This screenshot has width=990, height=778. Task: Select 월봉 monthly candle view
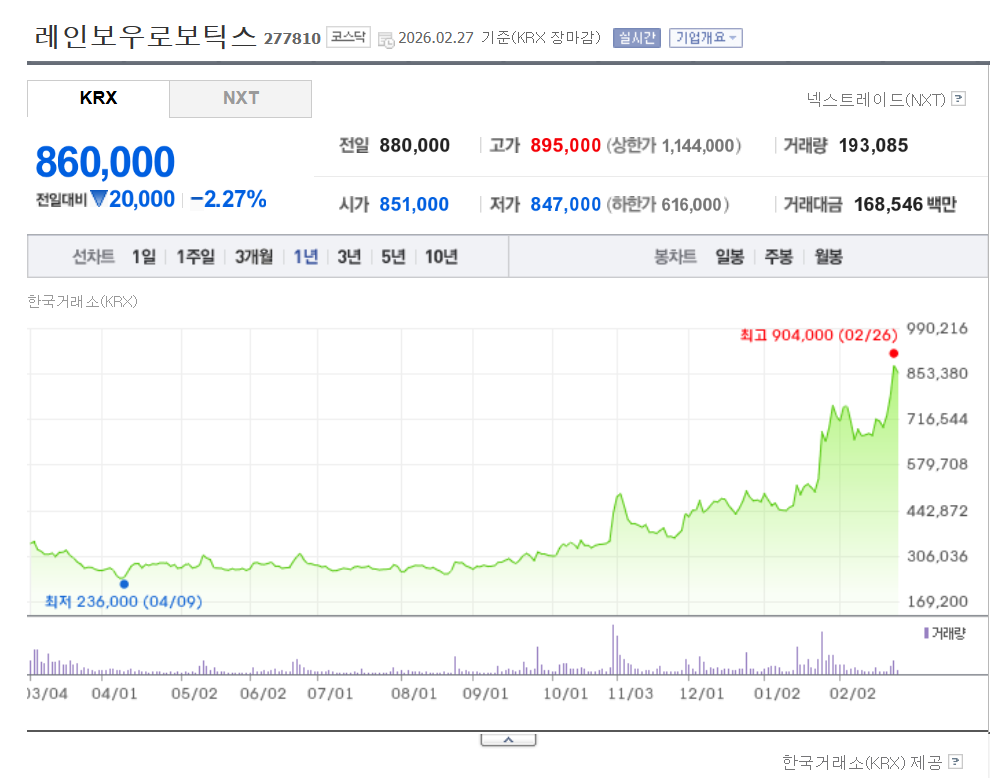tap(828, 256)
